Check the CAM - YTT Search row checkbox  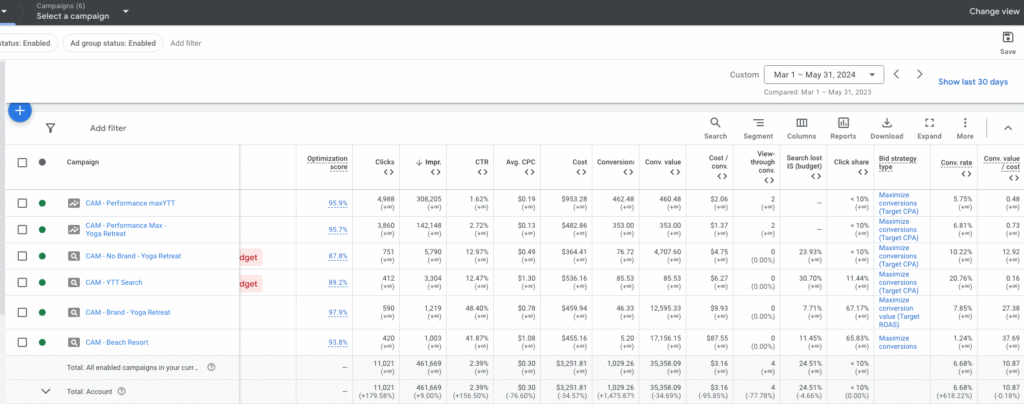22,283
